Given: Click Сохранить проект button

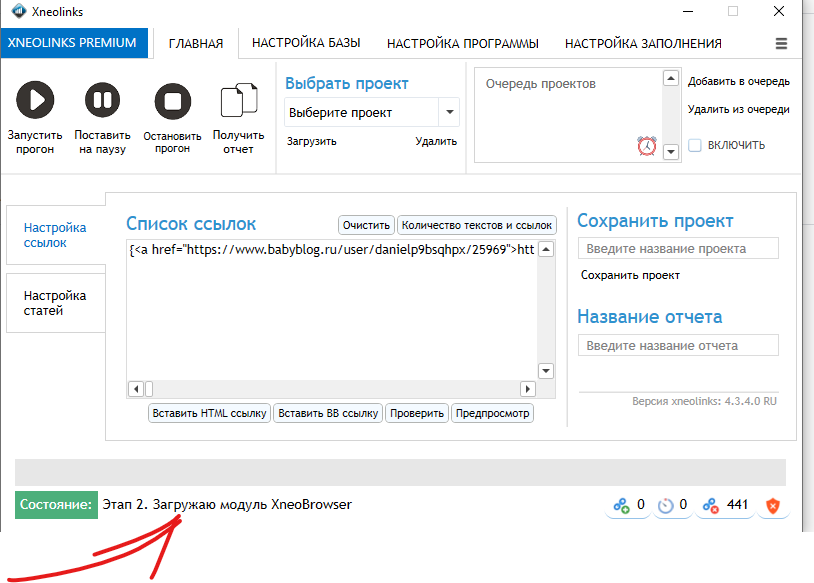Looking at the screenshot, I should tap(630, 275).
